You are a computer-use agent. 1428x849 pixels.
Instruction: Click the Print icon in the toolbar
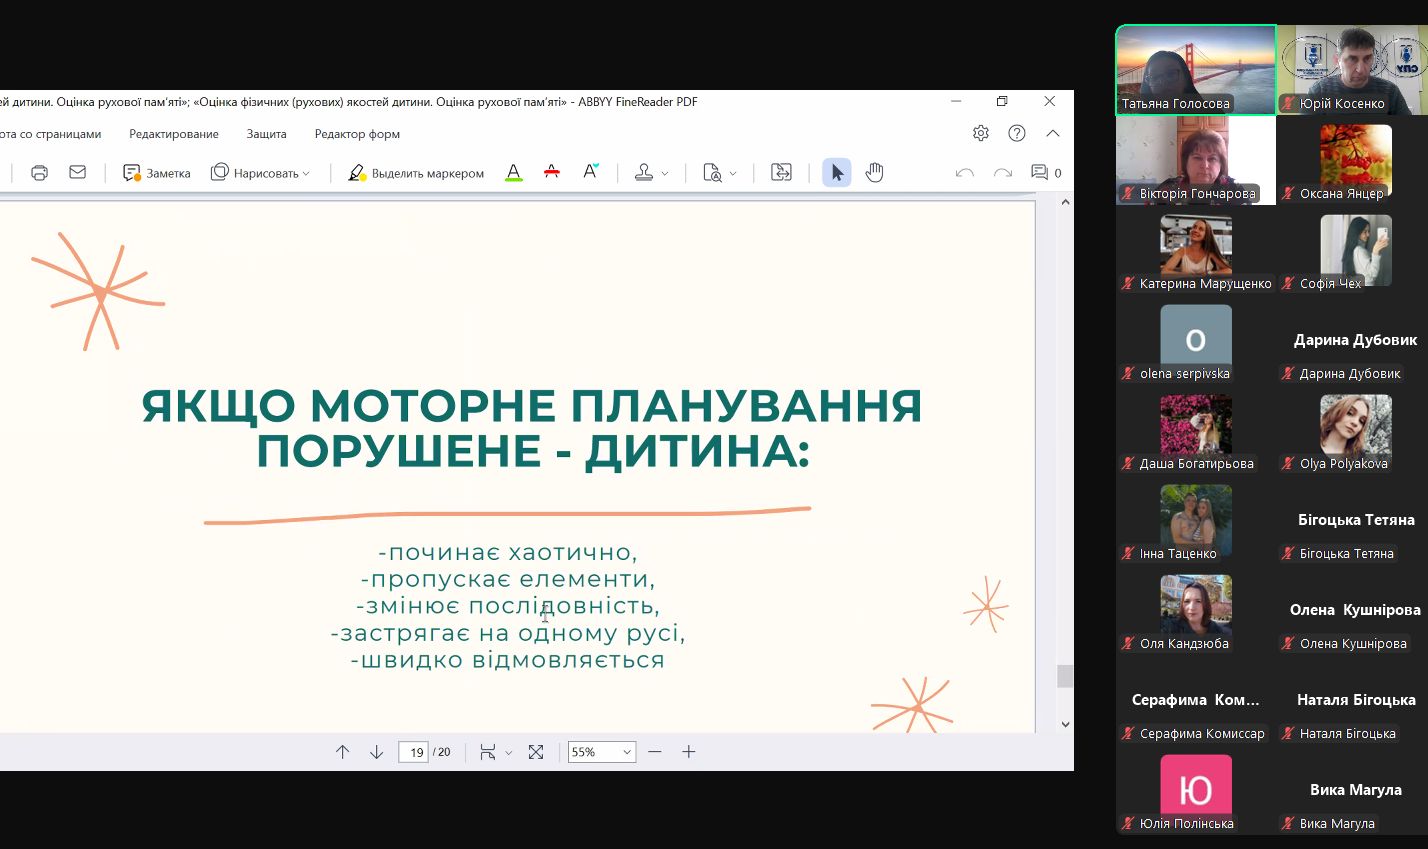[x=39, y=173]
